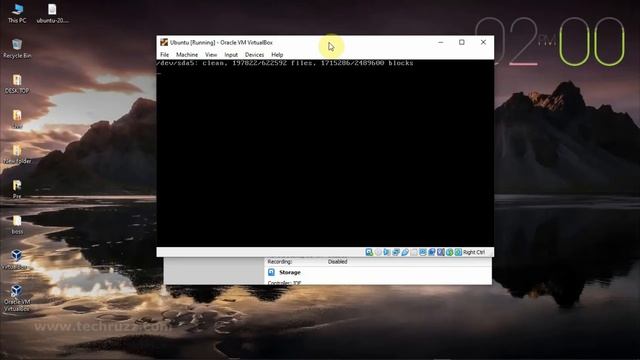Viewport: 640px width, 360px height.
Task: Select the Recycle Bin desktop icon
Action: click(17, 48)
